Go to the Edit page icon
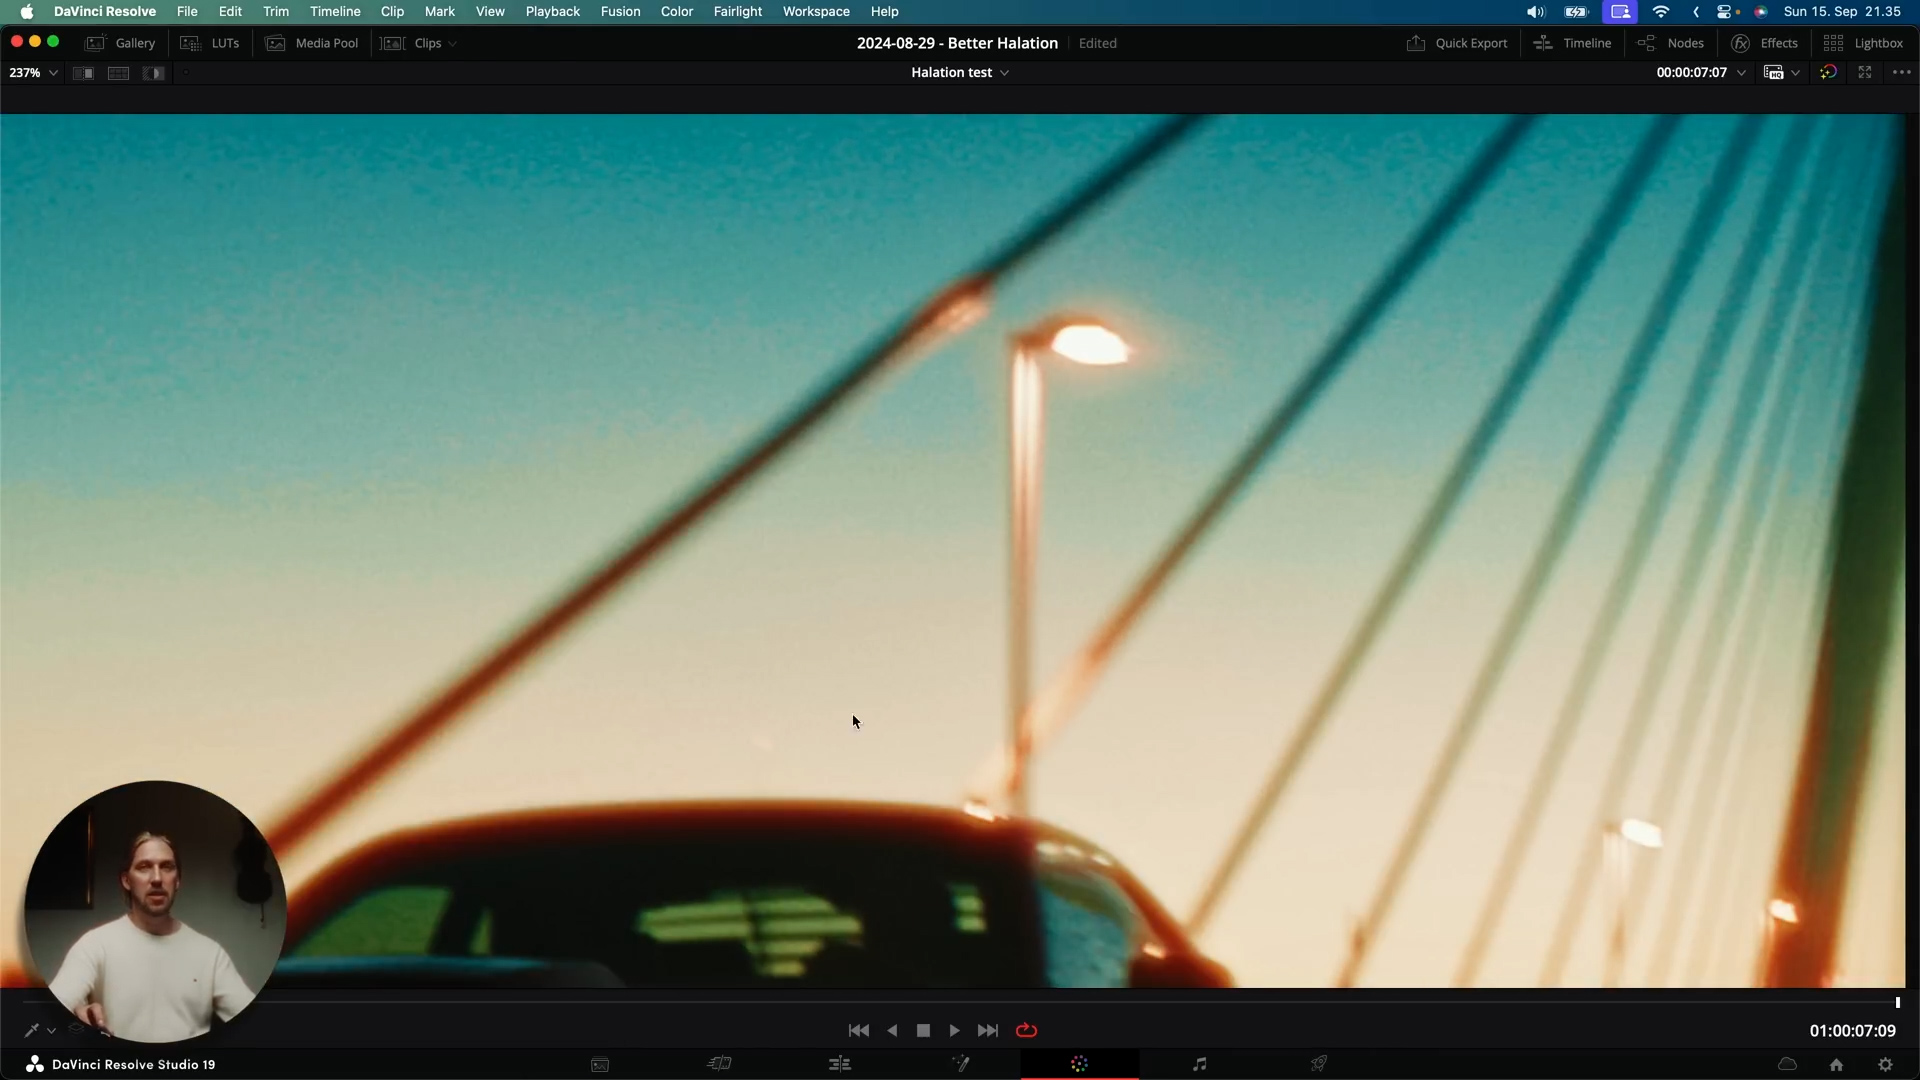1920x1080 pixels. coord(840,1064)
